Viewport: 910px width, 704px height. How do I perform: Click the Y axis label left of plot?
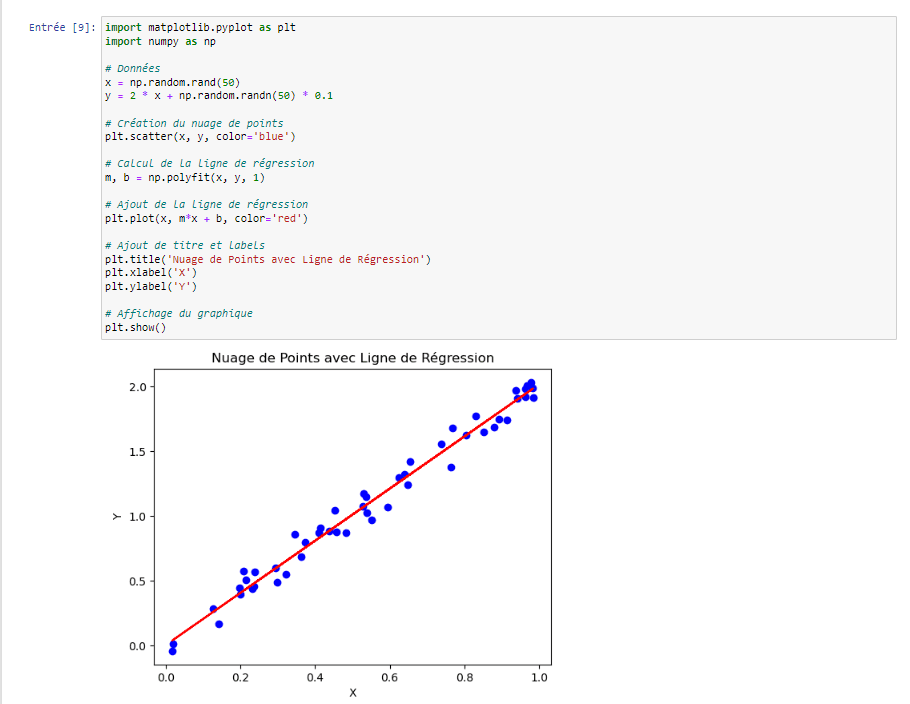click(x=116, y=516)
